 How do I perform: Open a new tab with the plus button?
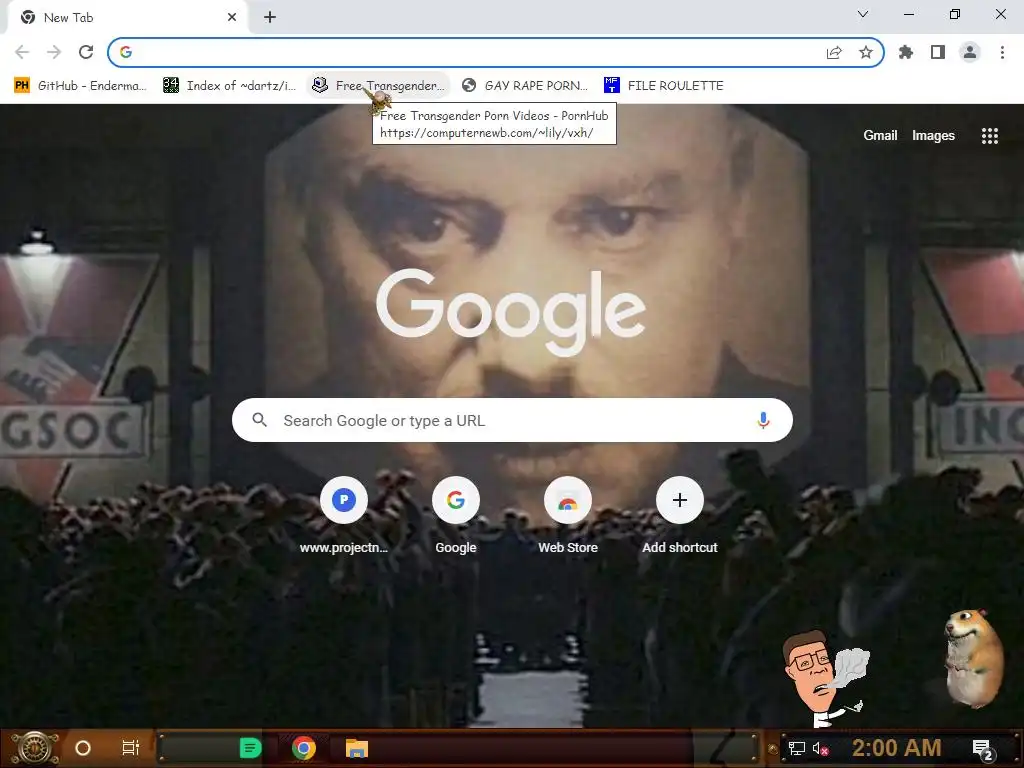click(x=270, y=18)
